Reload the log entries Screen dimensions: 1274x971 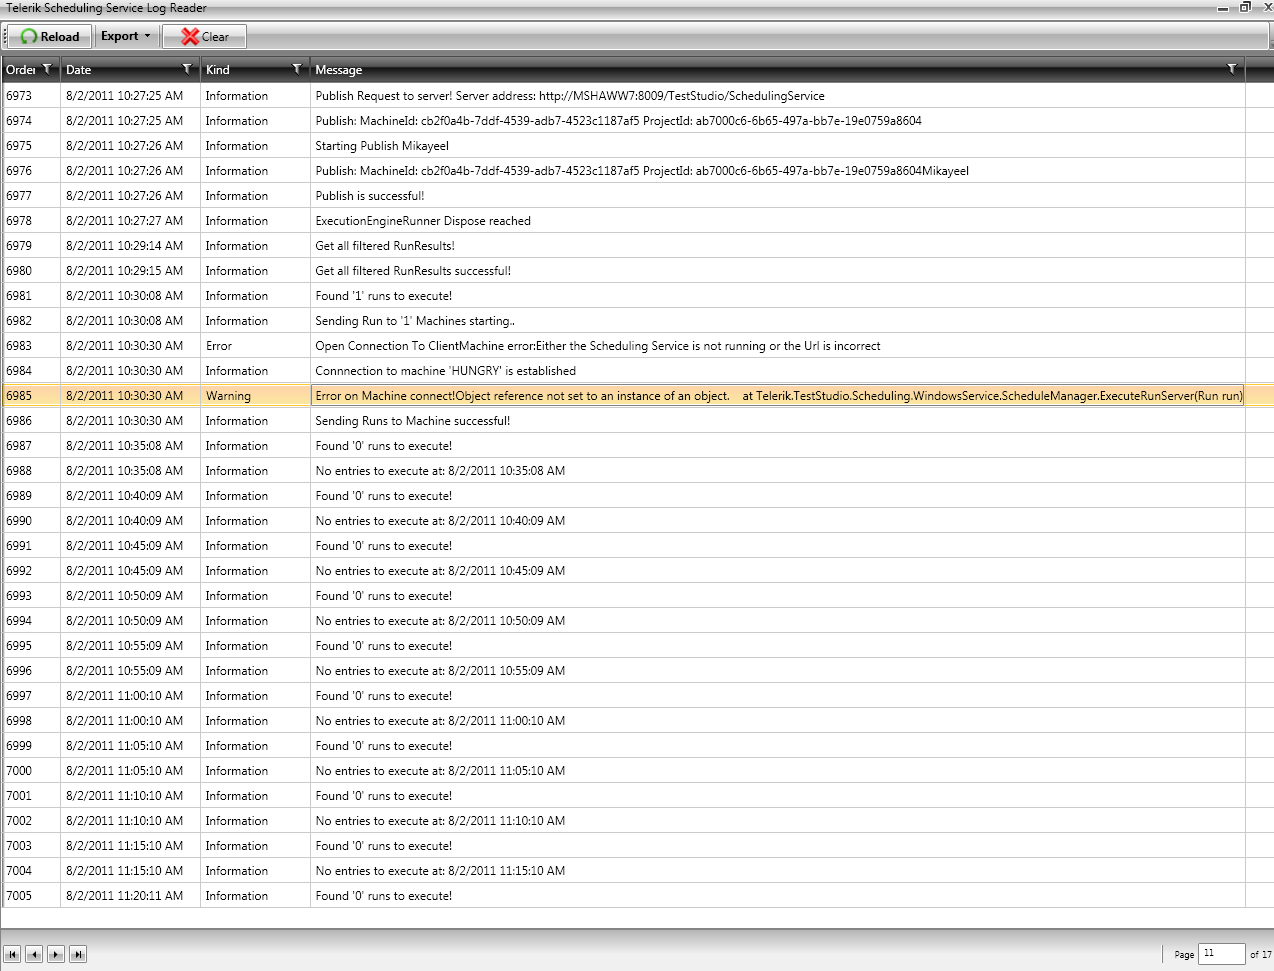50,36
